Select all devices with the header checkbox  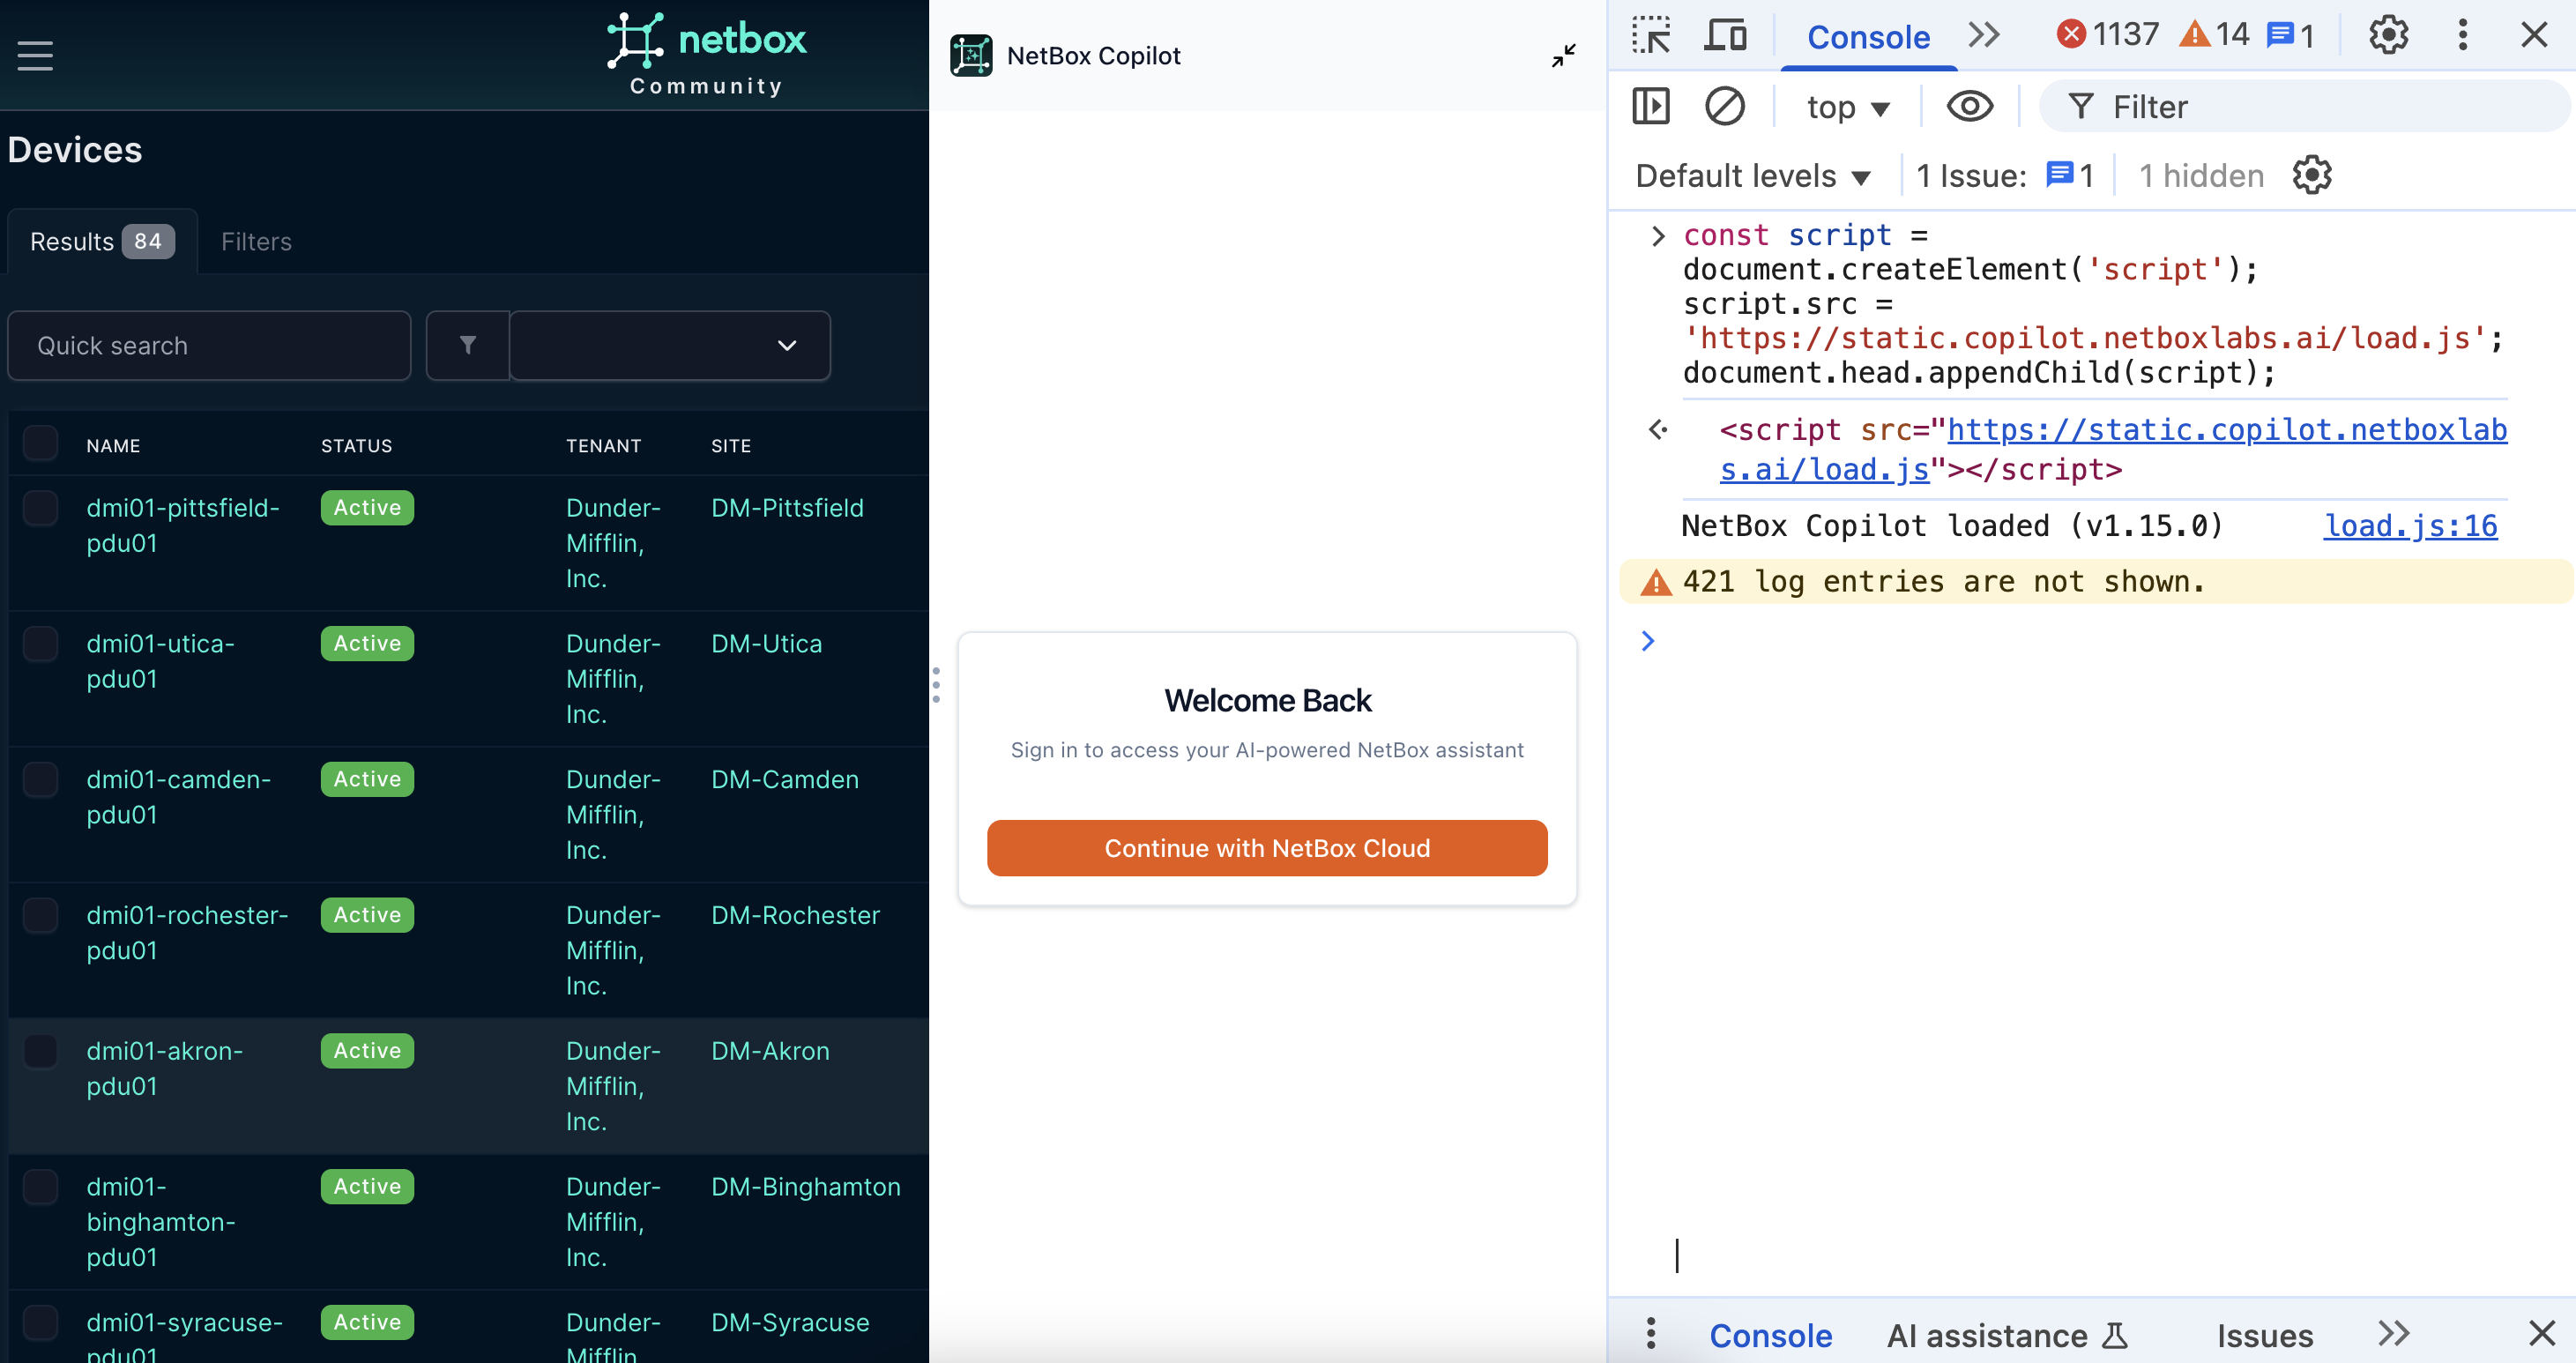point(40,443)
